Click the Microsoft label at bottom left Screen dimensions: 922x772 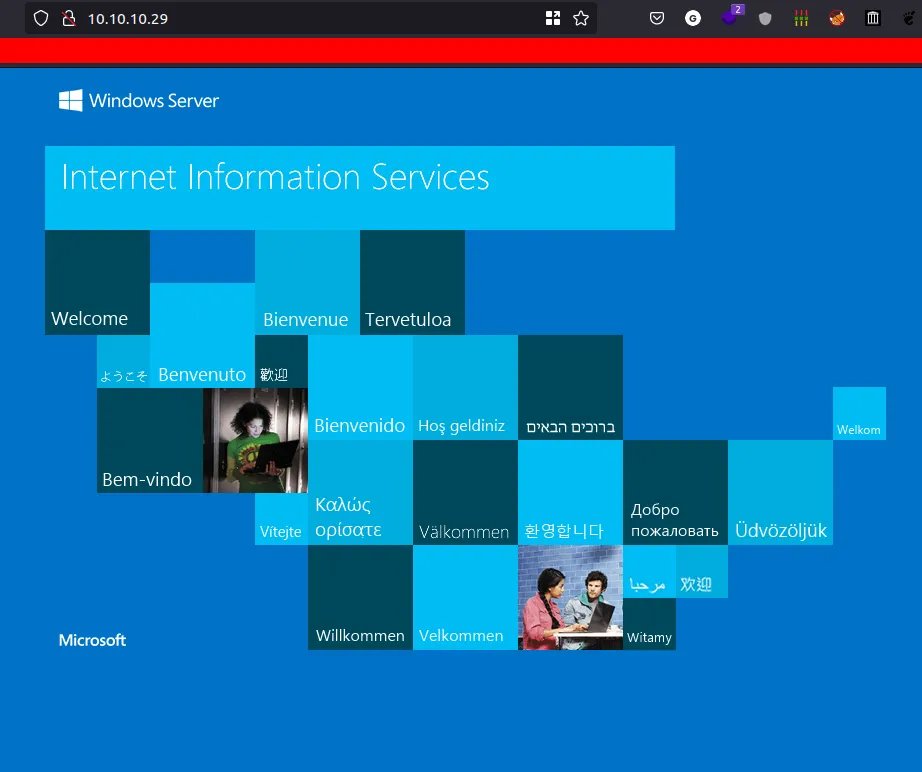click(92, 640)
